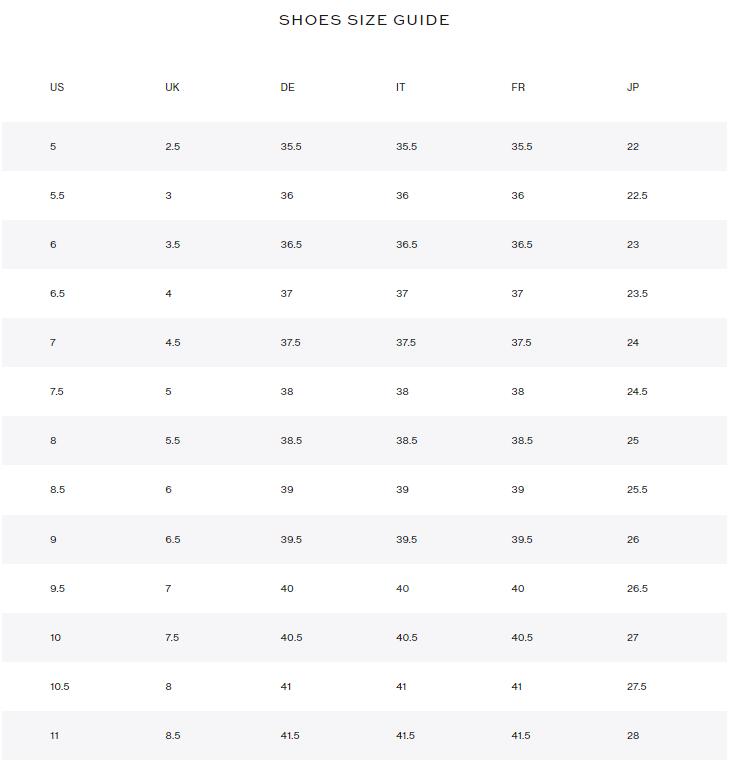Click JP size 24 value

click(633, 342)
